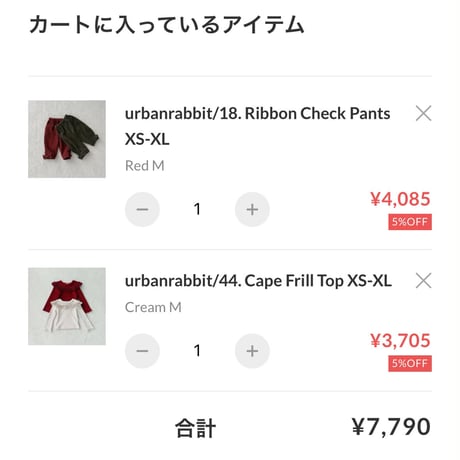Screen dimensions: 460x460
Task: Decrease quantity of Cape Frill Top
Action: (x=142, y=351)
